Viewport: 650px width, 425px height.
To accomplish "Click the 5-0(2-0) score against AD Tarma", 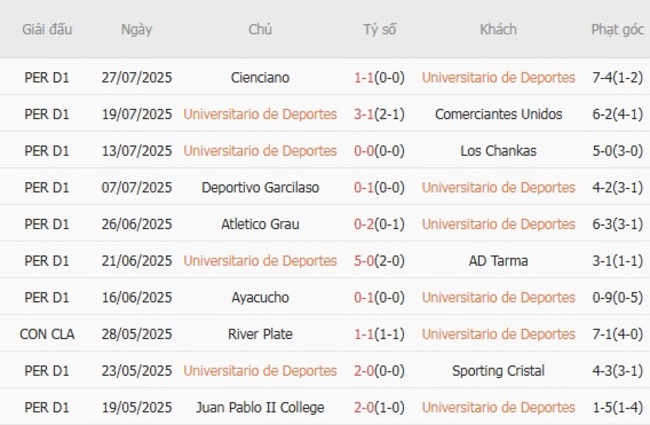I will (x=379, y=261).
